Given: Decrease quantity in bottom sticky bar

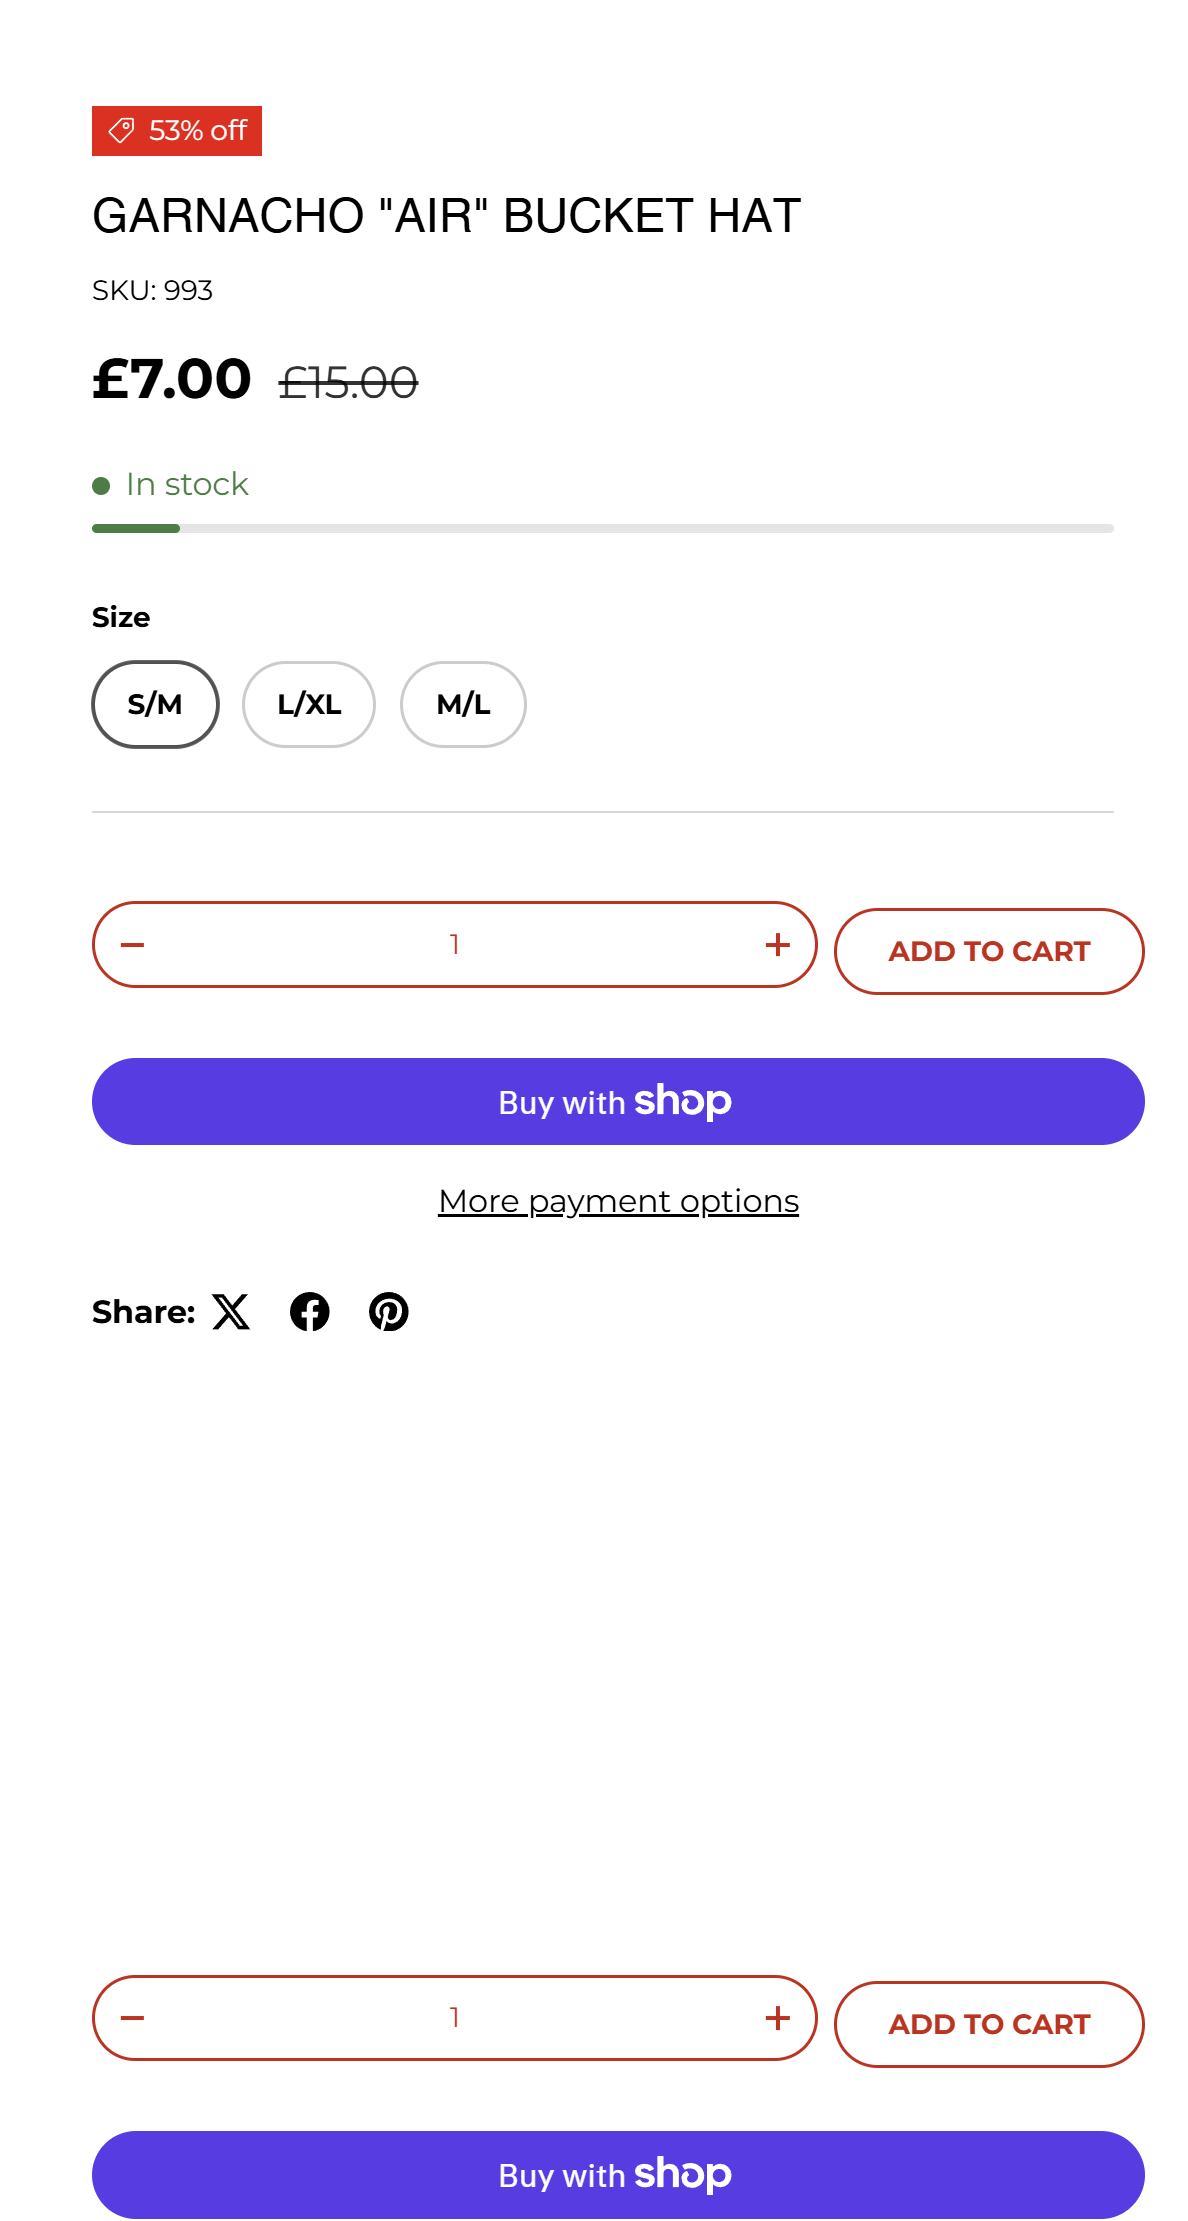Looking at the screenshot, I should click(x=133, y=2018).
